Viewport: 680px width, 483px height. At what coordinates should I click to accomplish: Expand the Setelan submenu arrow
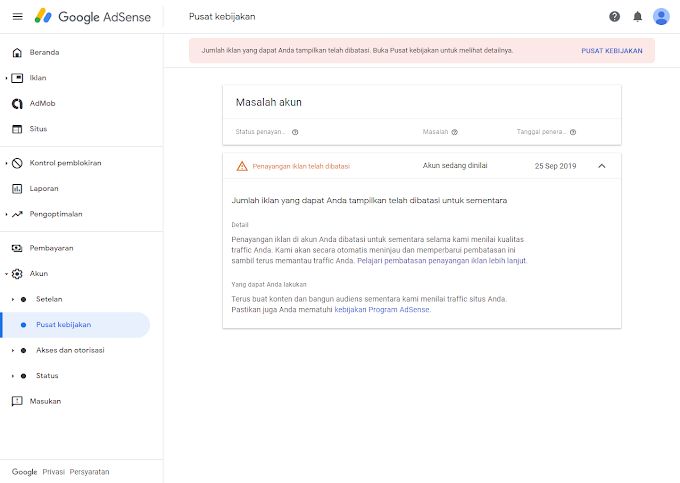click(13, 299)
